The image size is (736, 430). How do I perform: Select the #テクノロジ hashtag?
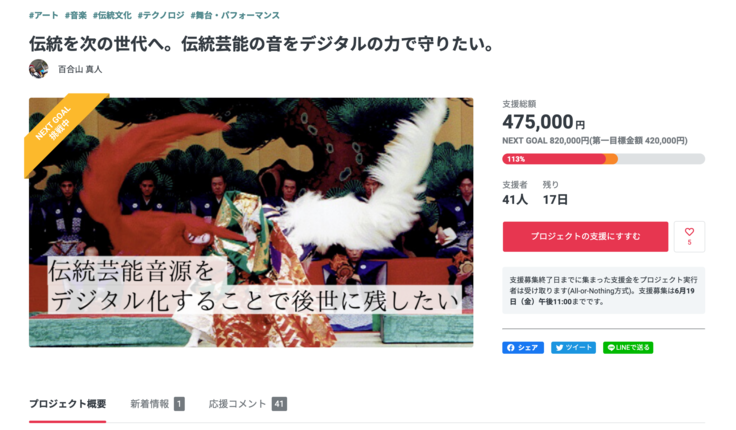click(x=161, y=15)
